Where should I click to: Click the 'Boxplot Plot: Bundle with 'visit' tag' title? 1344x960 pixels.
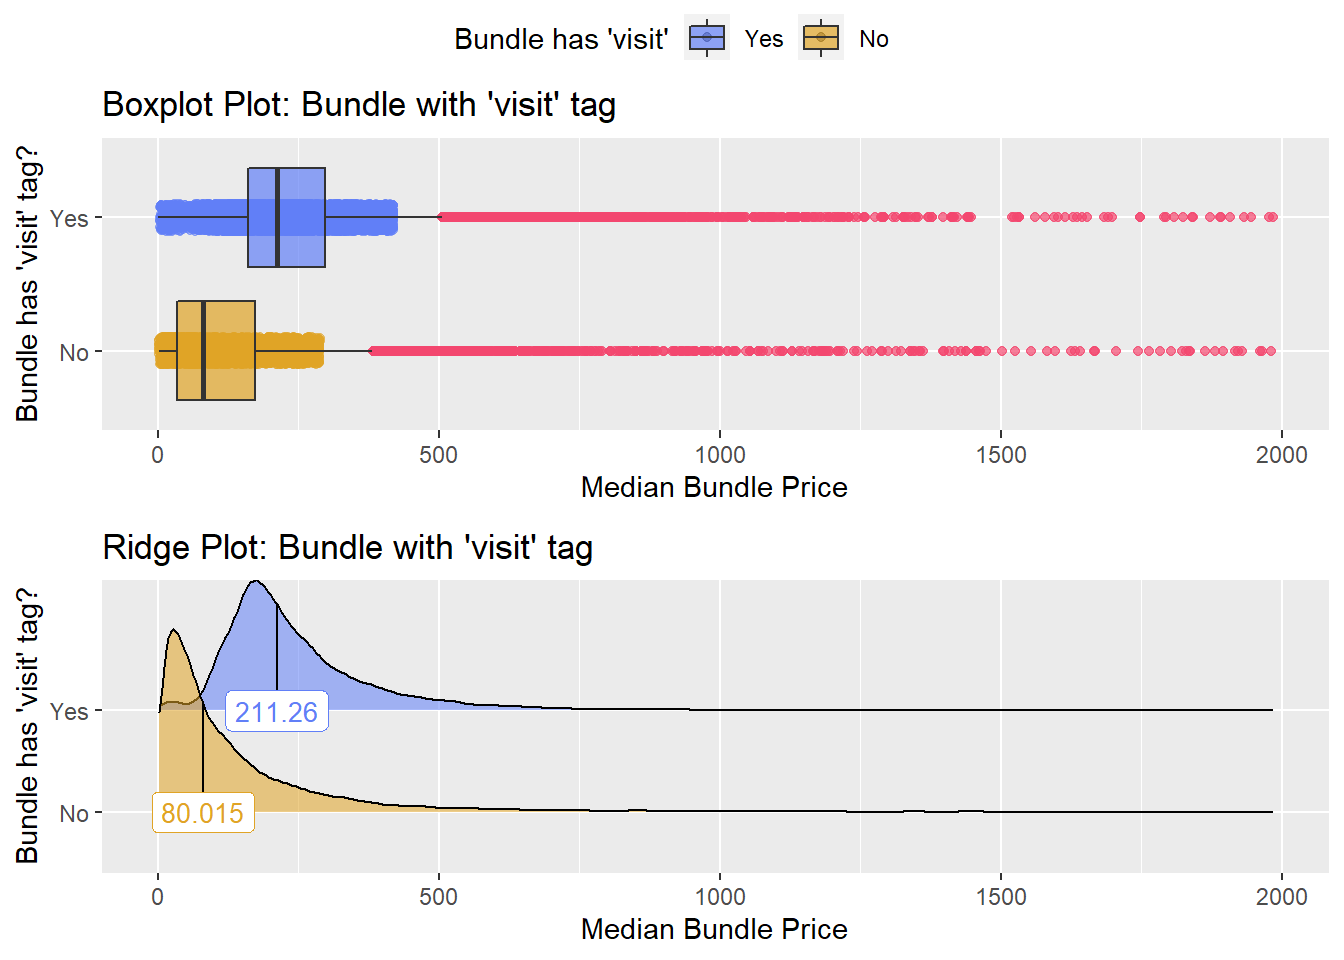coord(358,105)
